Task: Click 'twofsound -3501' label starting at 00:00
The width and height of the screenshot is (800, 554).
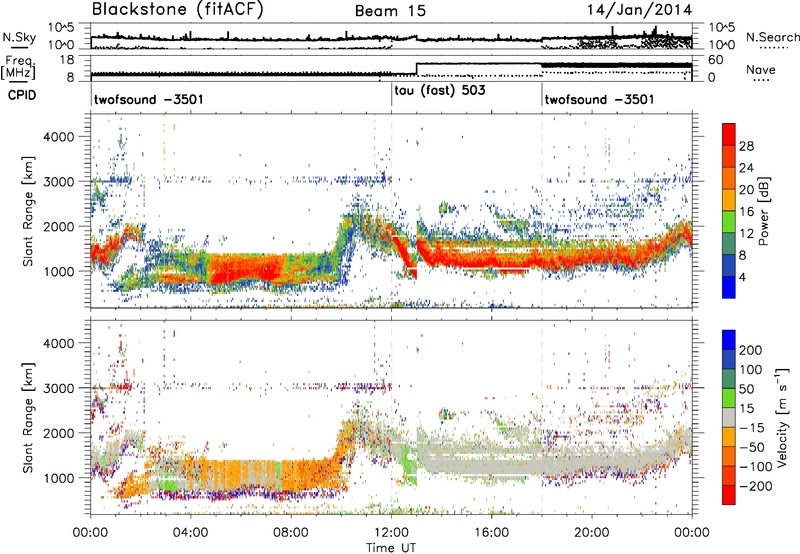Action: (x=148, y=99)
